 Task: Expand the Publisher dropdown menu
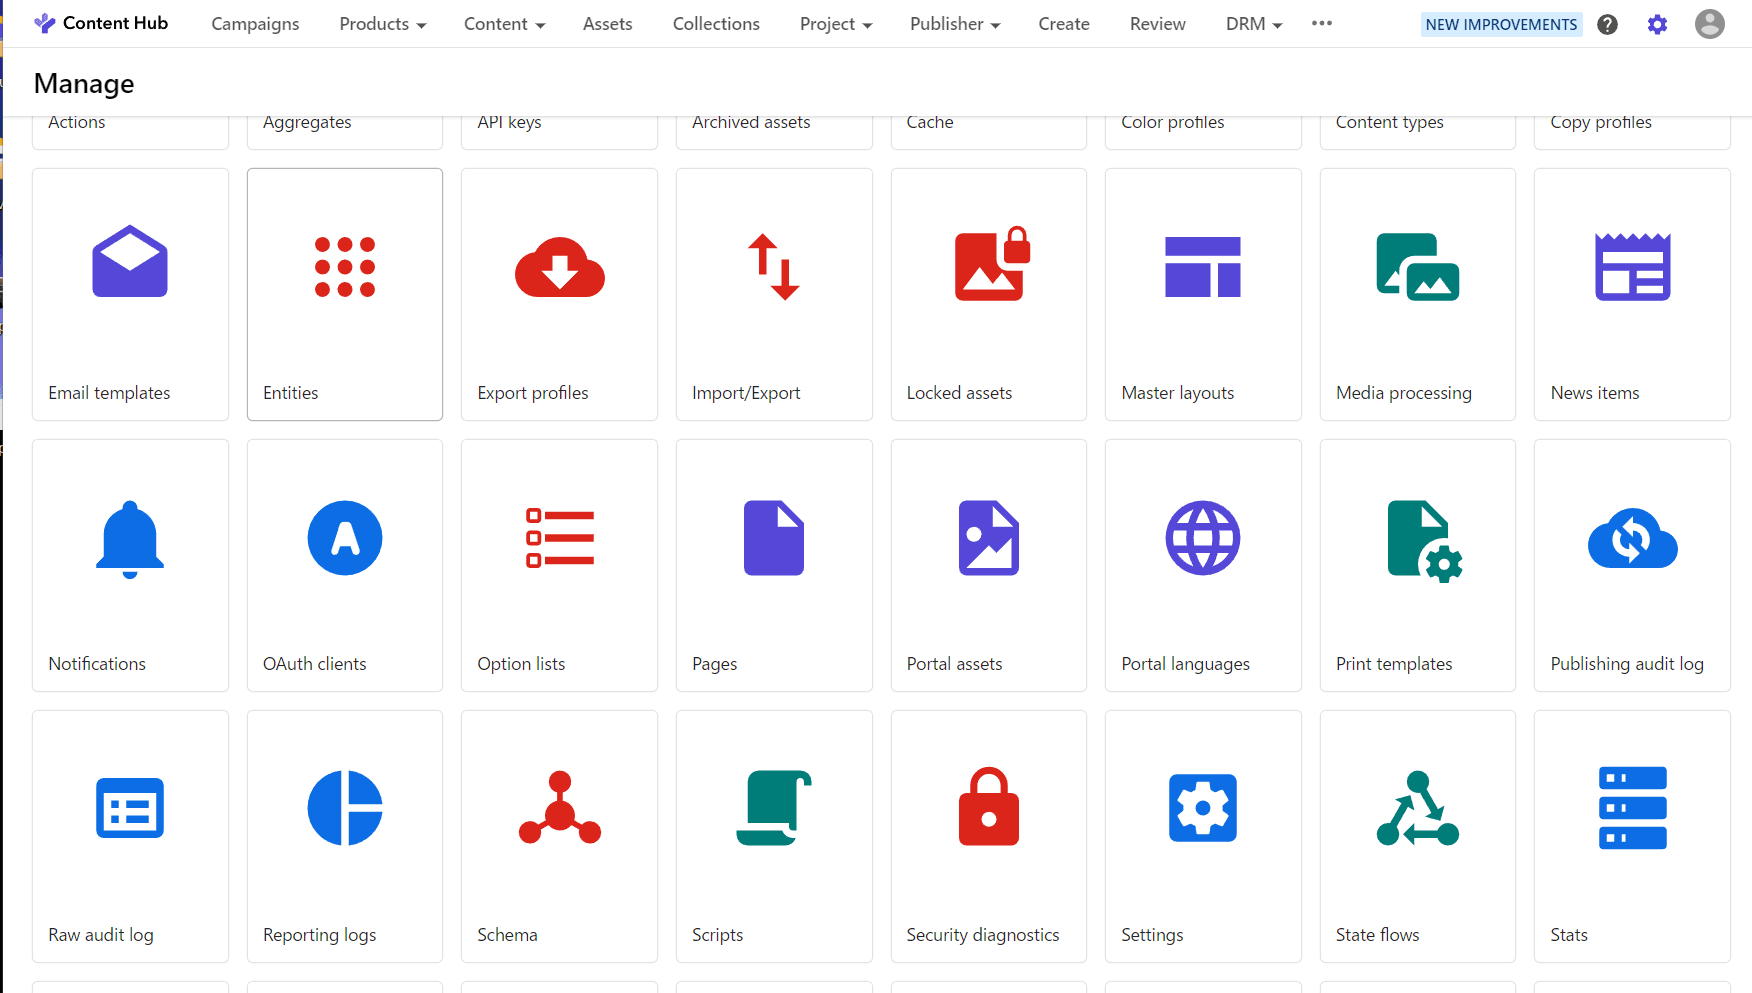point(954,24)
